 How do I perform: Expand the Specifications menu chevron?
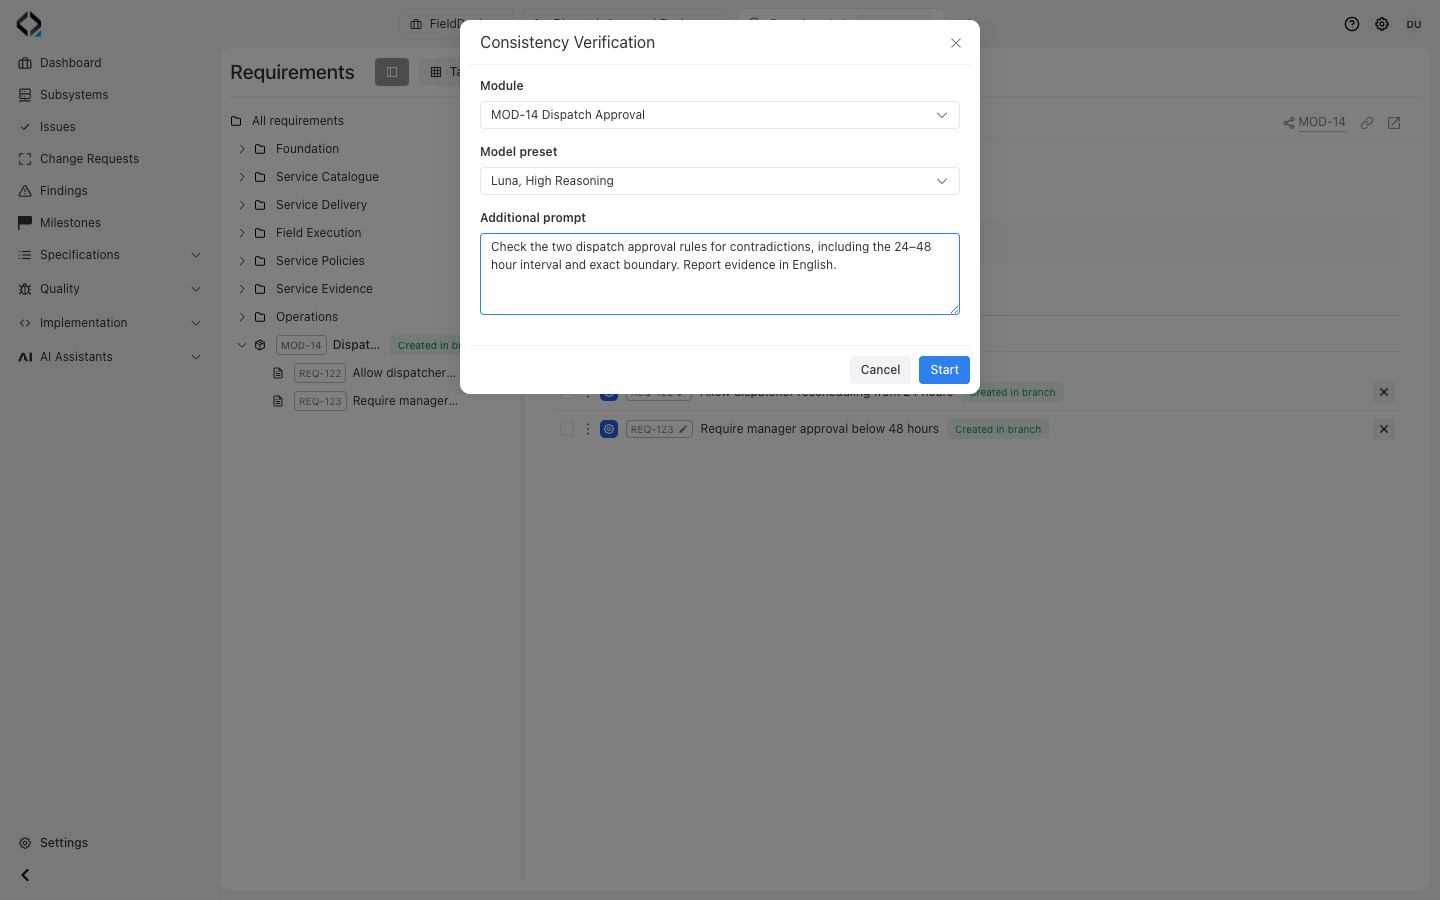(x=196, y=255)
